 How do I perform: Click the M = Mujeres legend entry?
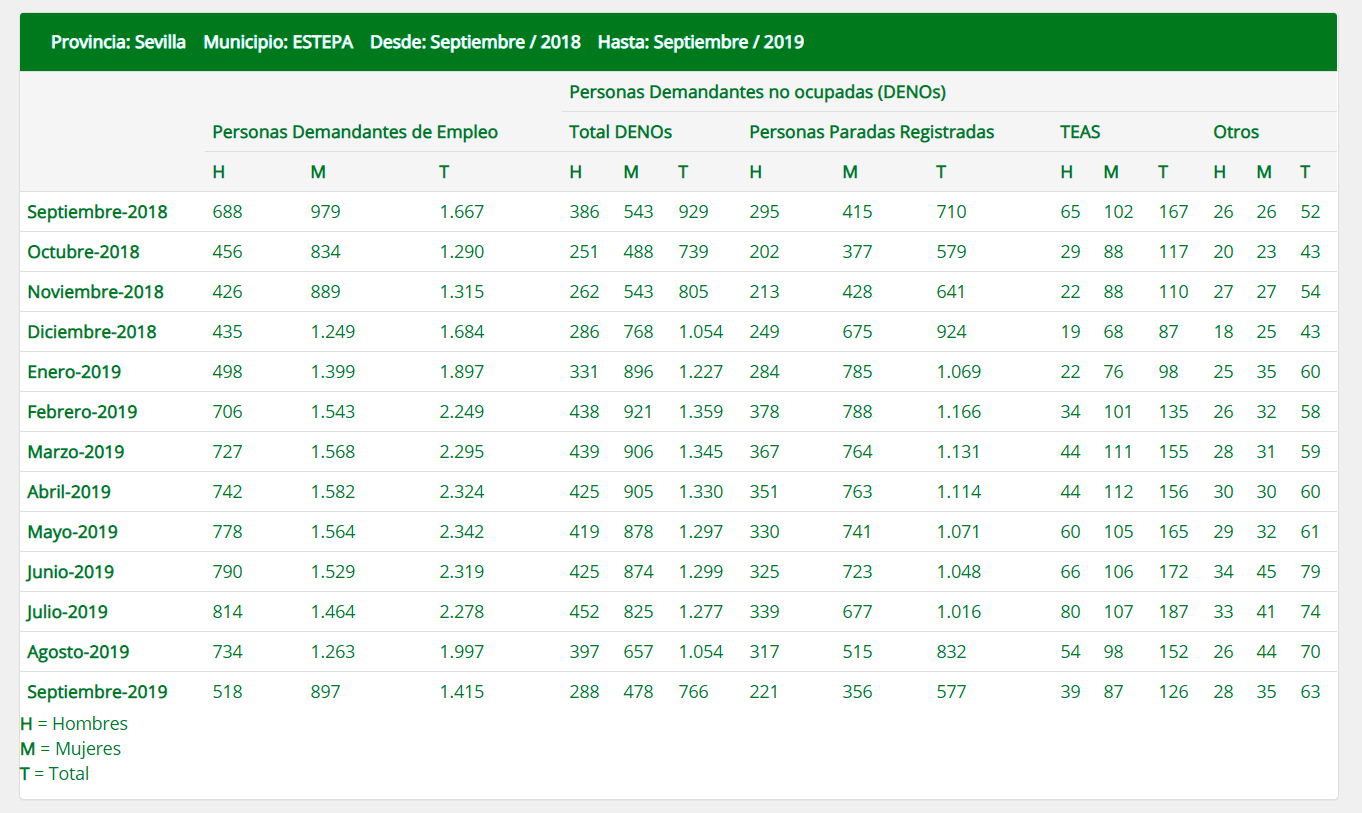click(70, 748)
